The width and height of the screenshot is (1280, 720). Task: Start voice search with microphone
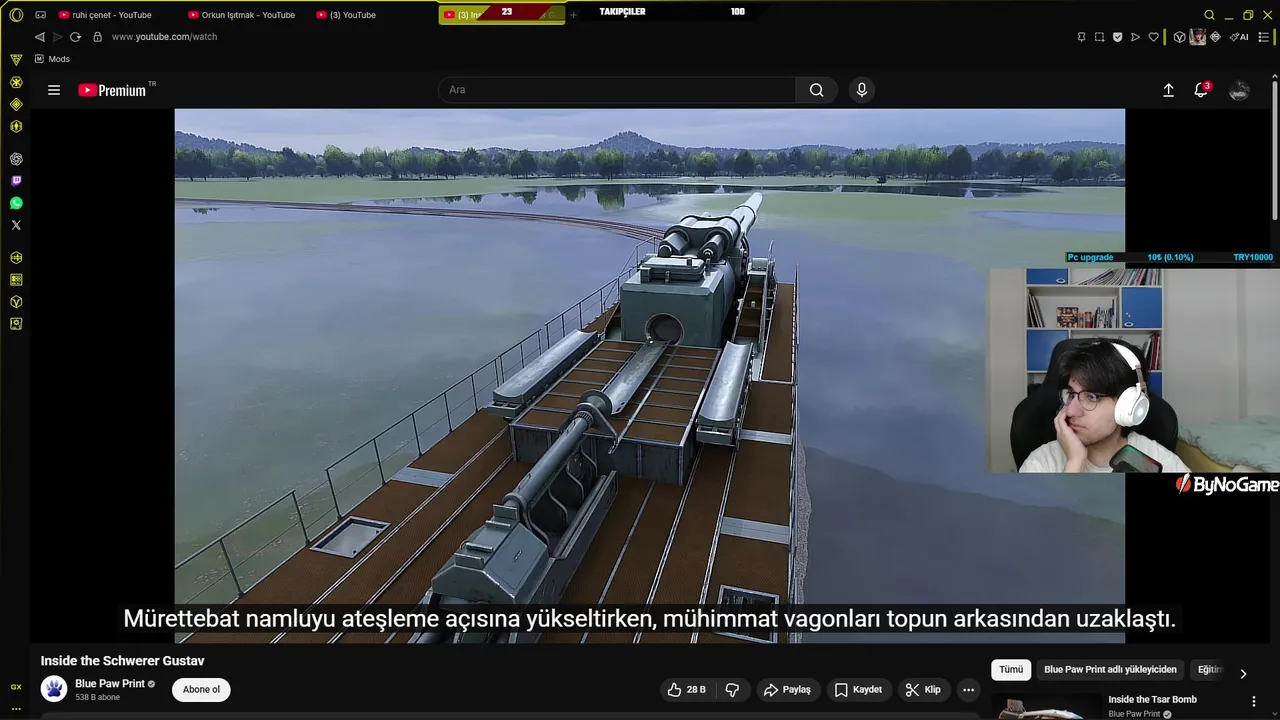click(862, 90)
